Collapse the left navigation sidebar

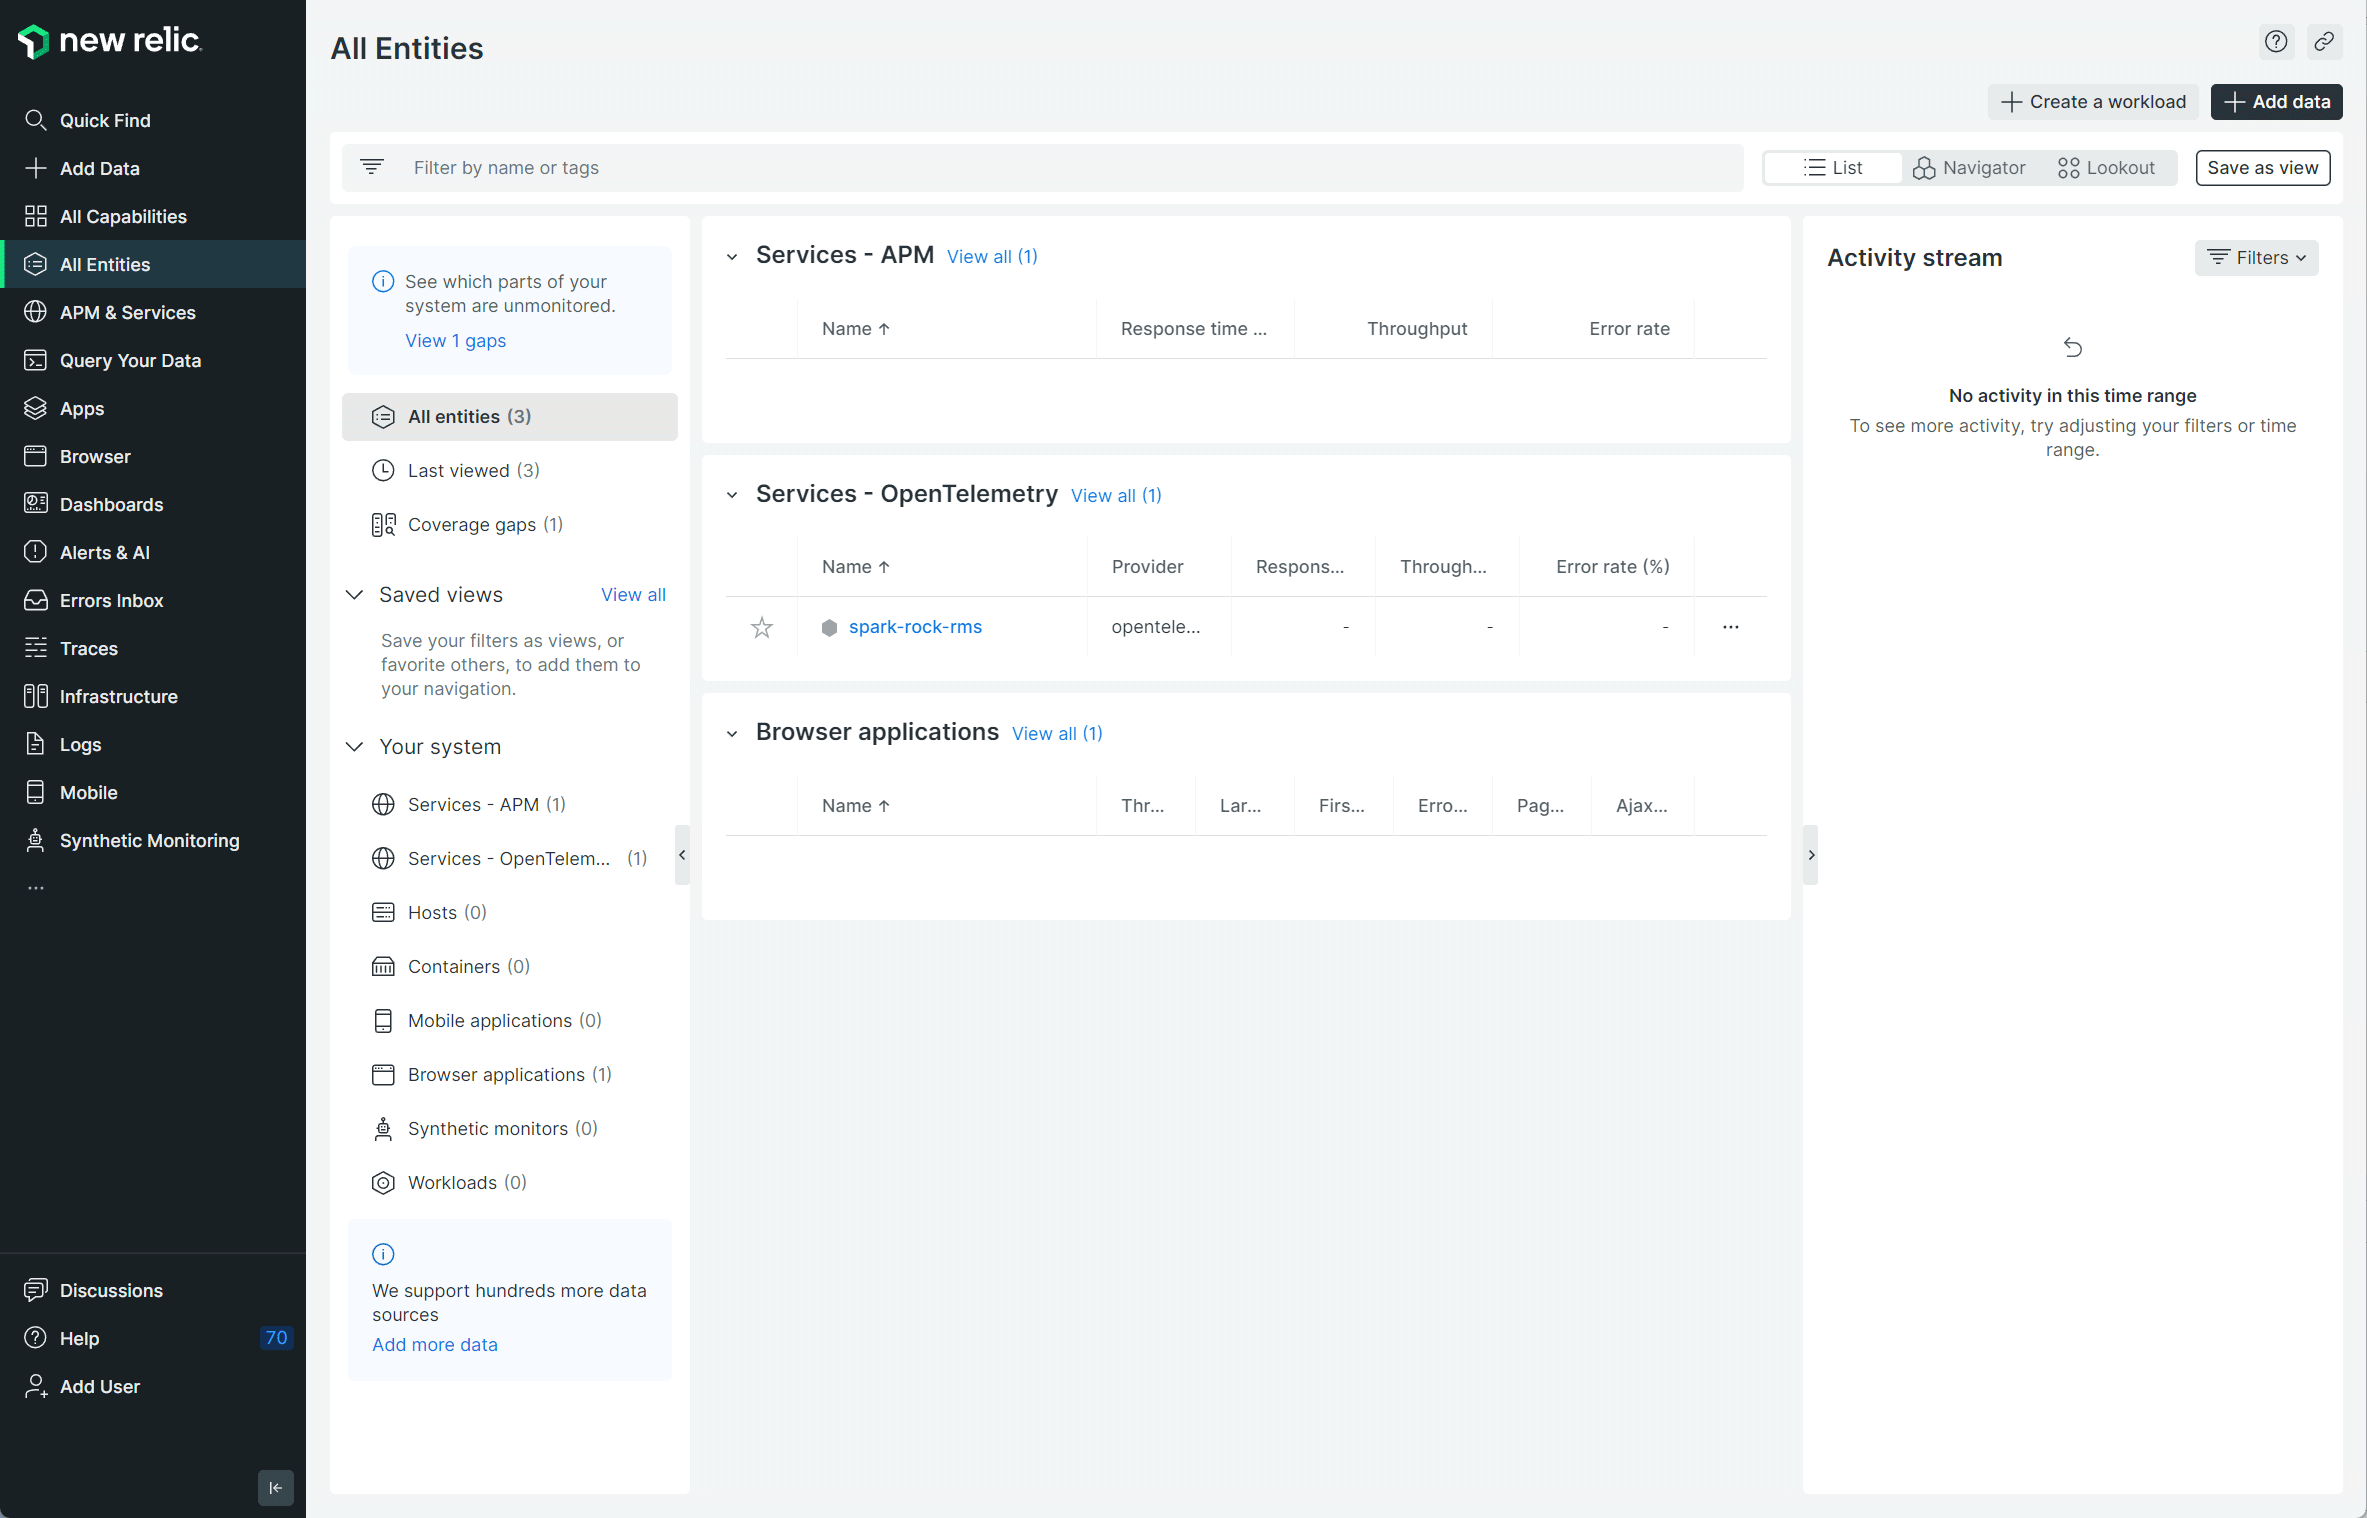tap(276, 1487)
